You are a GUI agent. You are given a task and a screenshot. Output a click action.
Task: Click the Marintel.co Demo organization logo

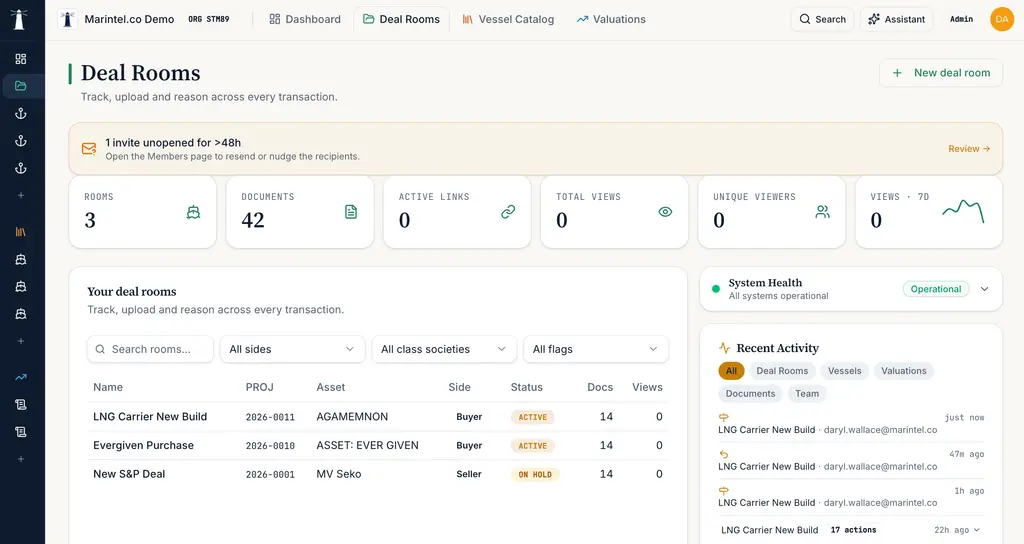tap(67, 19)
